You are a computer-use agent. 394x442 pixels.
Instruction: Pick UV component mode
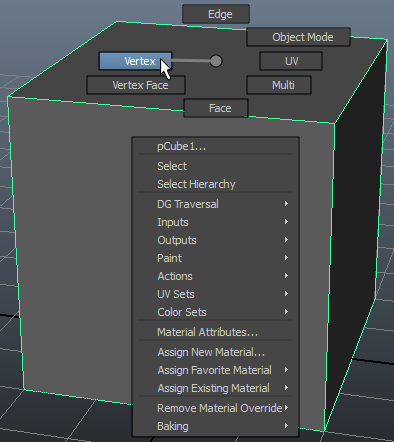291,61
